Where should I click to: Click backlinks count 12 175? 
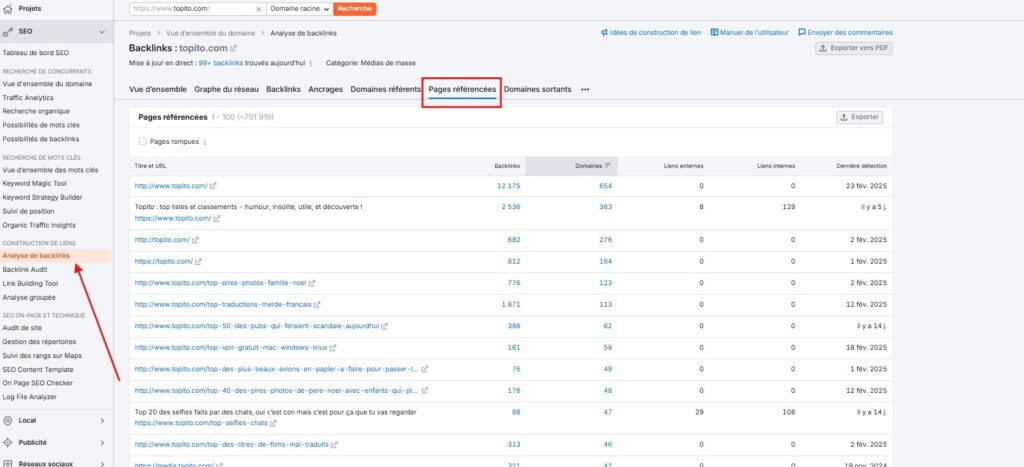coord(509,186)
